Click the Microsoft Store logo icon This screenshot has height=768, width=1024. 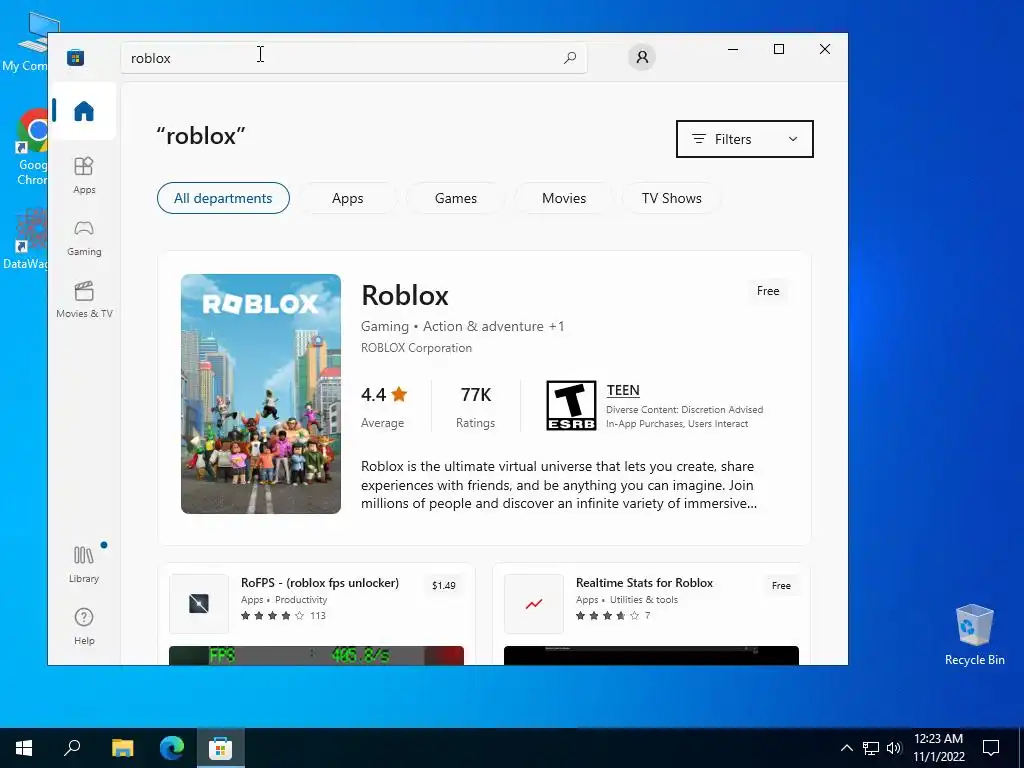(x=76, y=57)
